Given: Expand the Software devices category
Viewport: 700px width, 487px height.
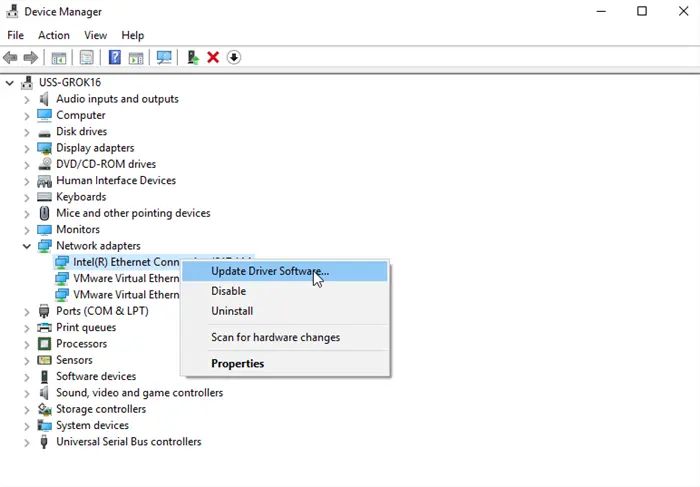Looking at the screenshot, I should pyautogui.click(x=27, y=377).
